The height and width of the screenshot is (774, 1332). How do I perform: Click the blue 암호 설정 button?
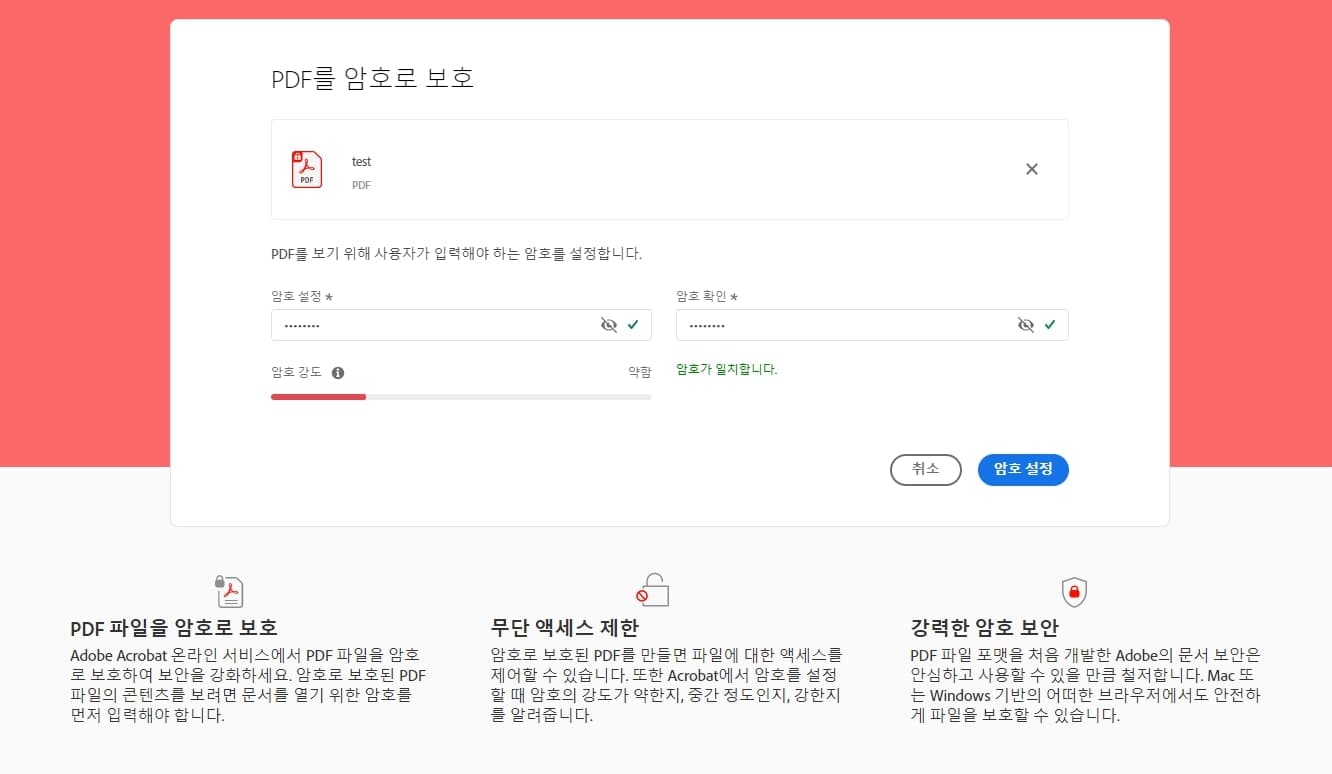click(x=1023, y=469)
